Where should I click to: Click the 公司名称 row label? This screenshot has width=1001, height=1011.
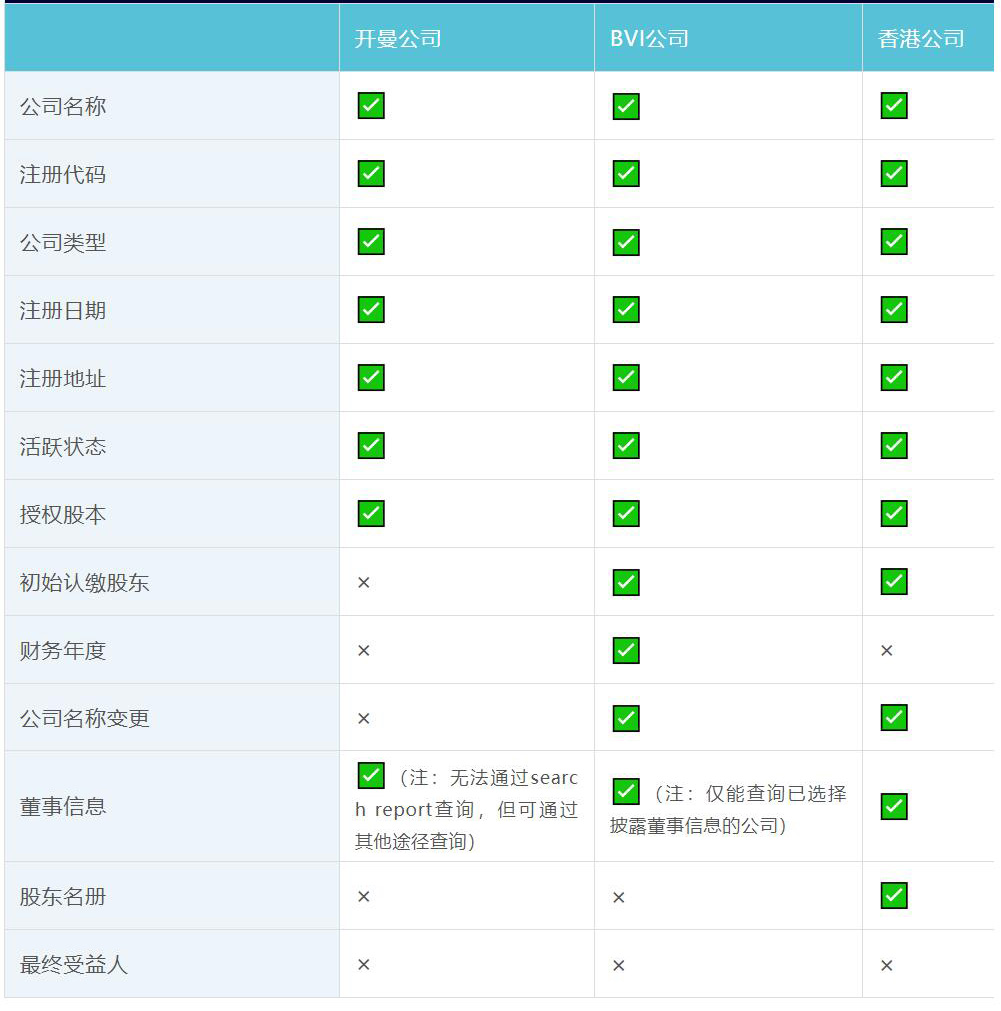tap(63, 106)
